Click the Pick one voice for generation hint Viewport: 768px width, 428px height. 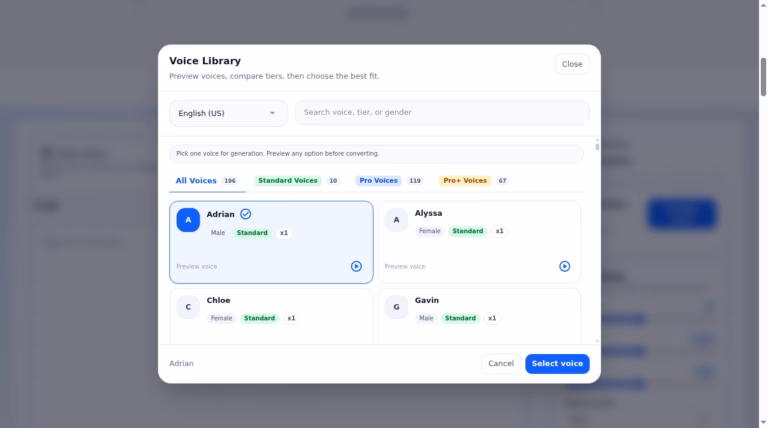pyautogui.click(x=376, y=154)
